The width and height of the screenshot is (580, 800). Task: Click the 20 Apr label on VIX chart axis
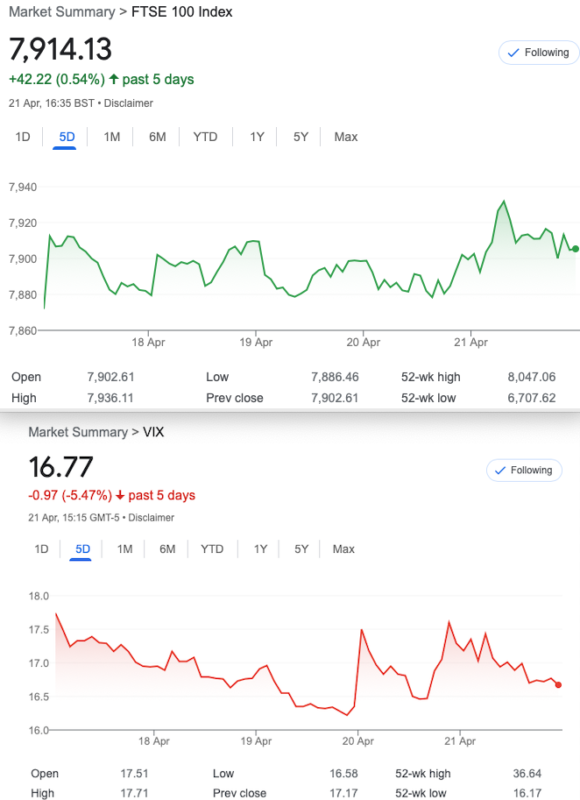[358, 741]
